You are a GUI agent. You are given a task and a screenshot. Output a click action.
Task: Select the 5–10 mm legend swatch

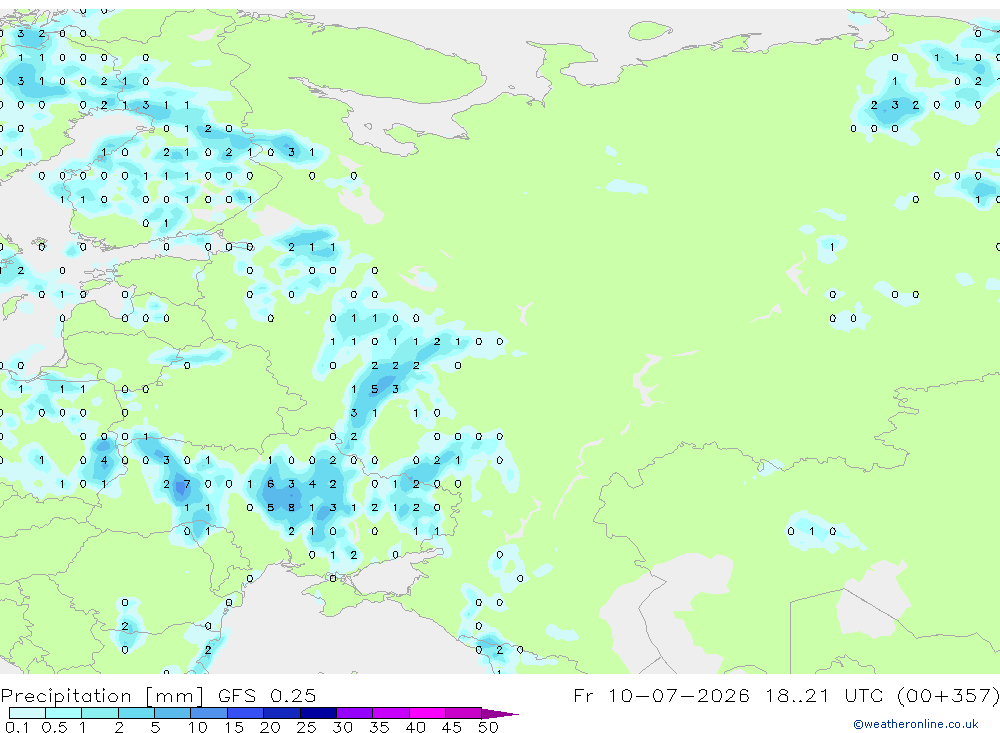click(x=173, y=713)
